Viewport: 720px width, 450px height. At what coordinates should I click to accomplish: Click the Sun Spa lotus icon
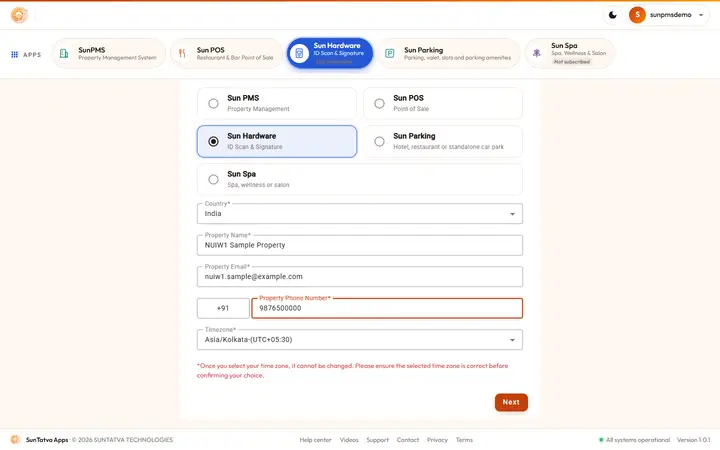tap(536, 53)
